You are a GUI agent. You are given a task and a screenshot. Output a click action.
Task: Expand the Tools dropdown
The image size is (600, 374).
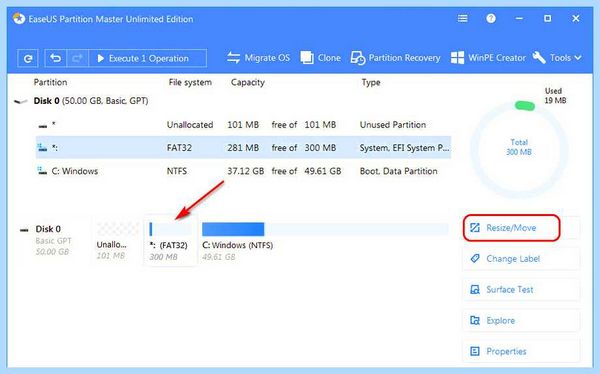pyautogui.click(x=557, y=58)
